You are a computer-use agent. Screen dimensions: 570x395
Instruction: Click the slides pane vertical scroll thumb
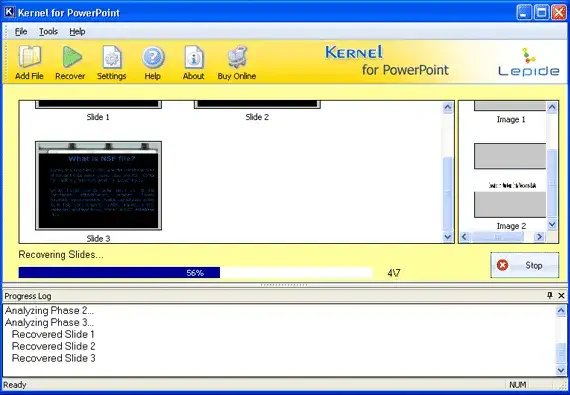(x=447, y=193)
